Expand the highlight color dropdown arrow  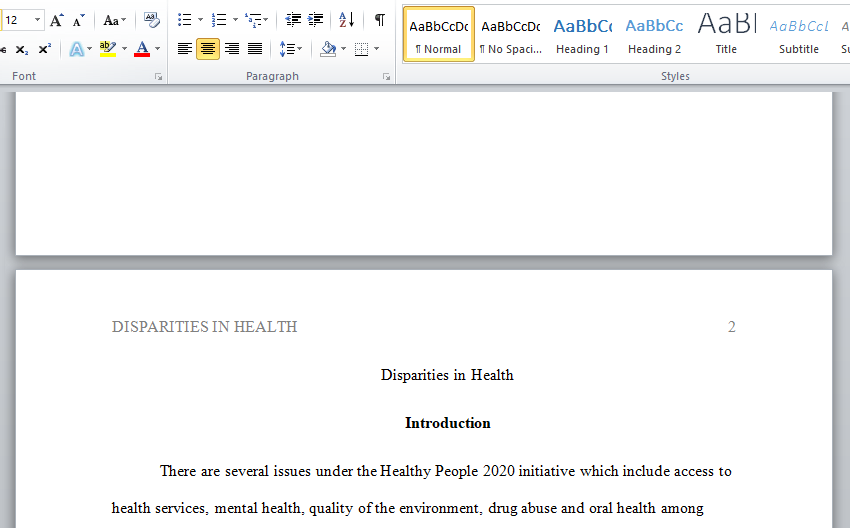(x=124, y=49)
